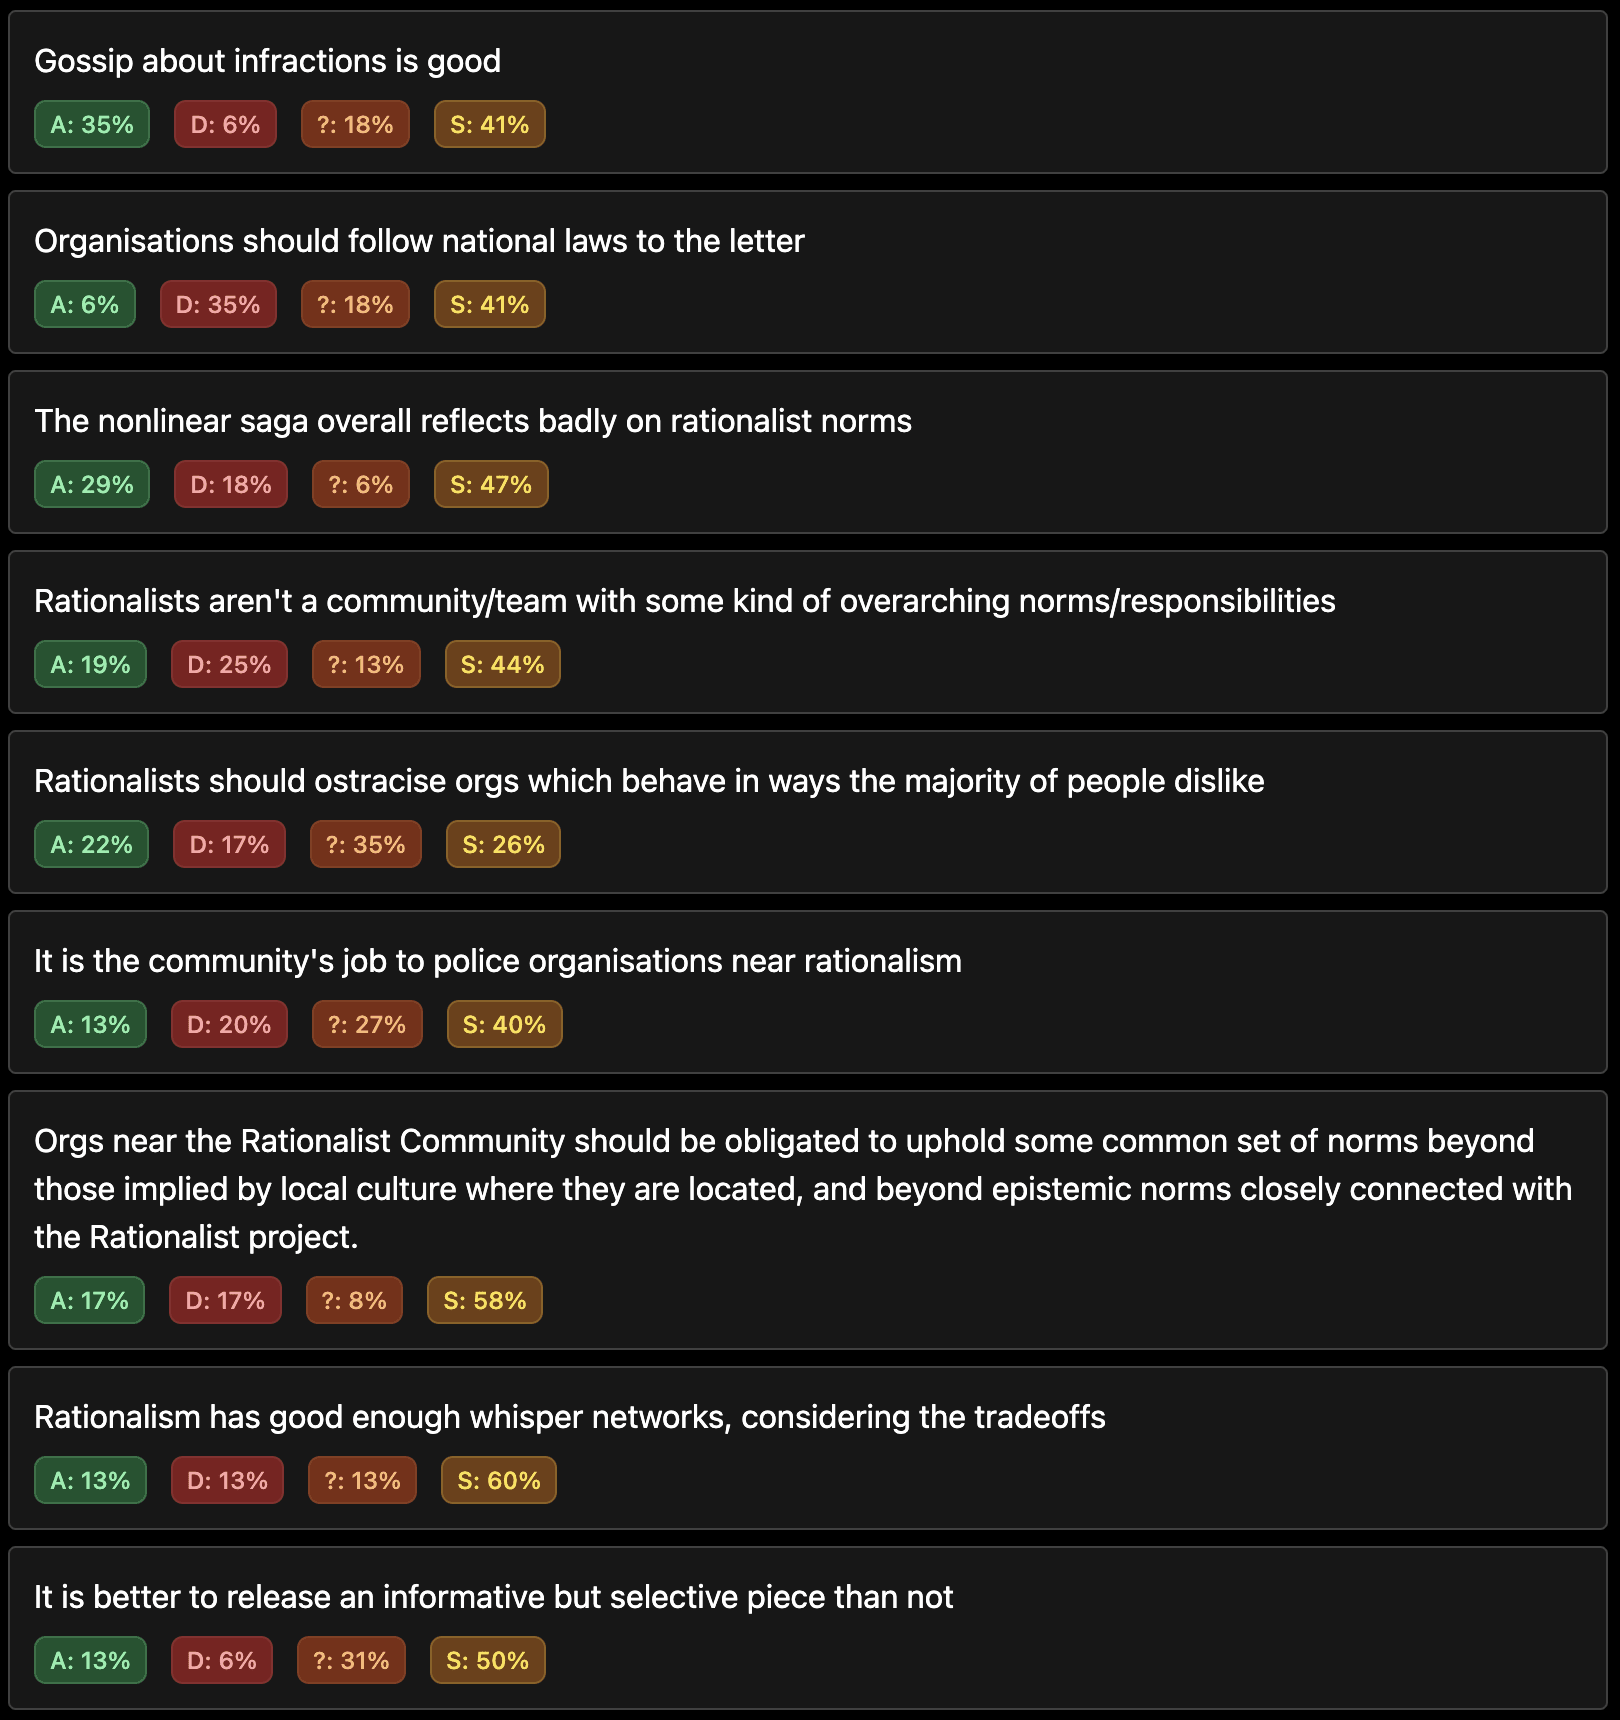This screenshot has height=1720, width=1620.
Task: Click agree badge under "Gossip about infractions"
Action: (x=92, y=125)
